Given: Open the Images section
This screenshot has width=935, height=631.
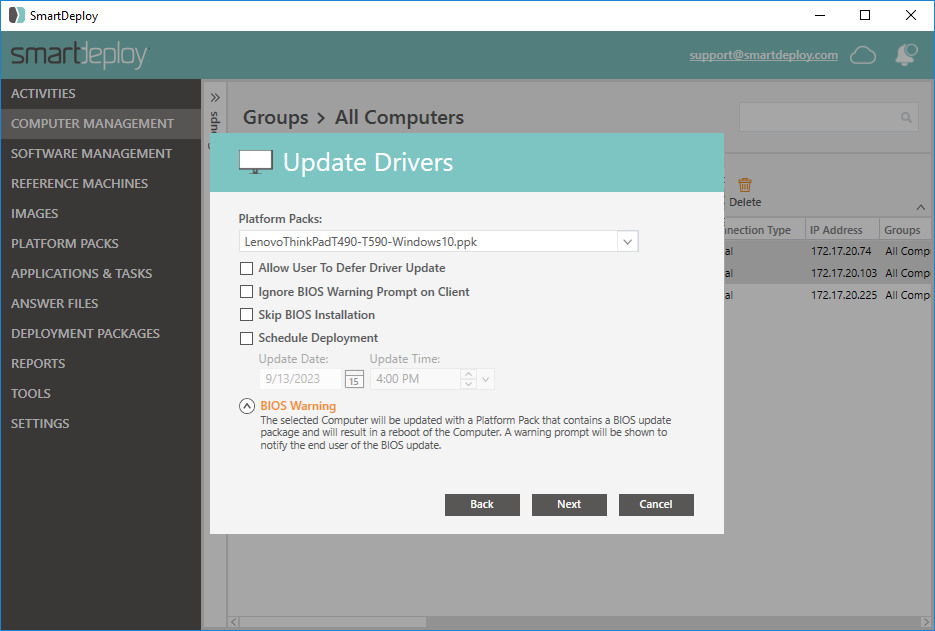Looking at the screenshot, I should point(101,214).
